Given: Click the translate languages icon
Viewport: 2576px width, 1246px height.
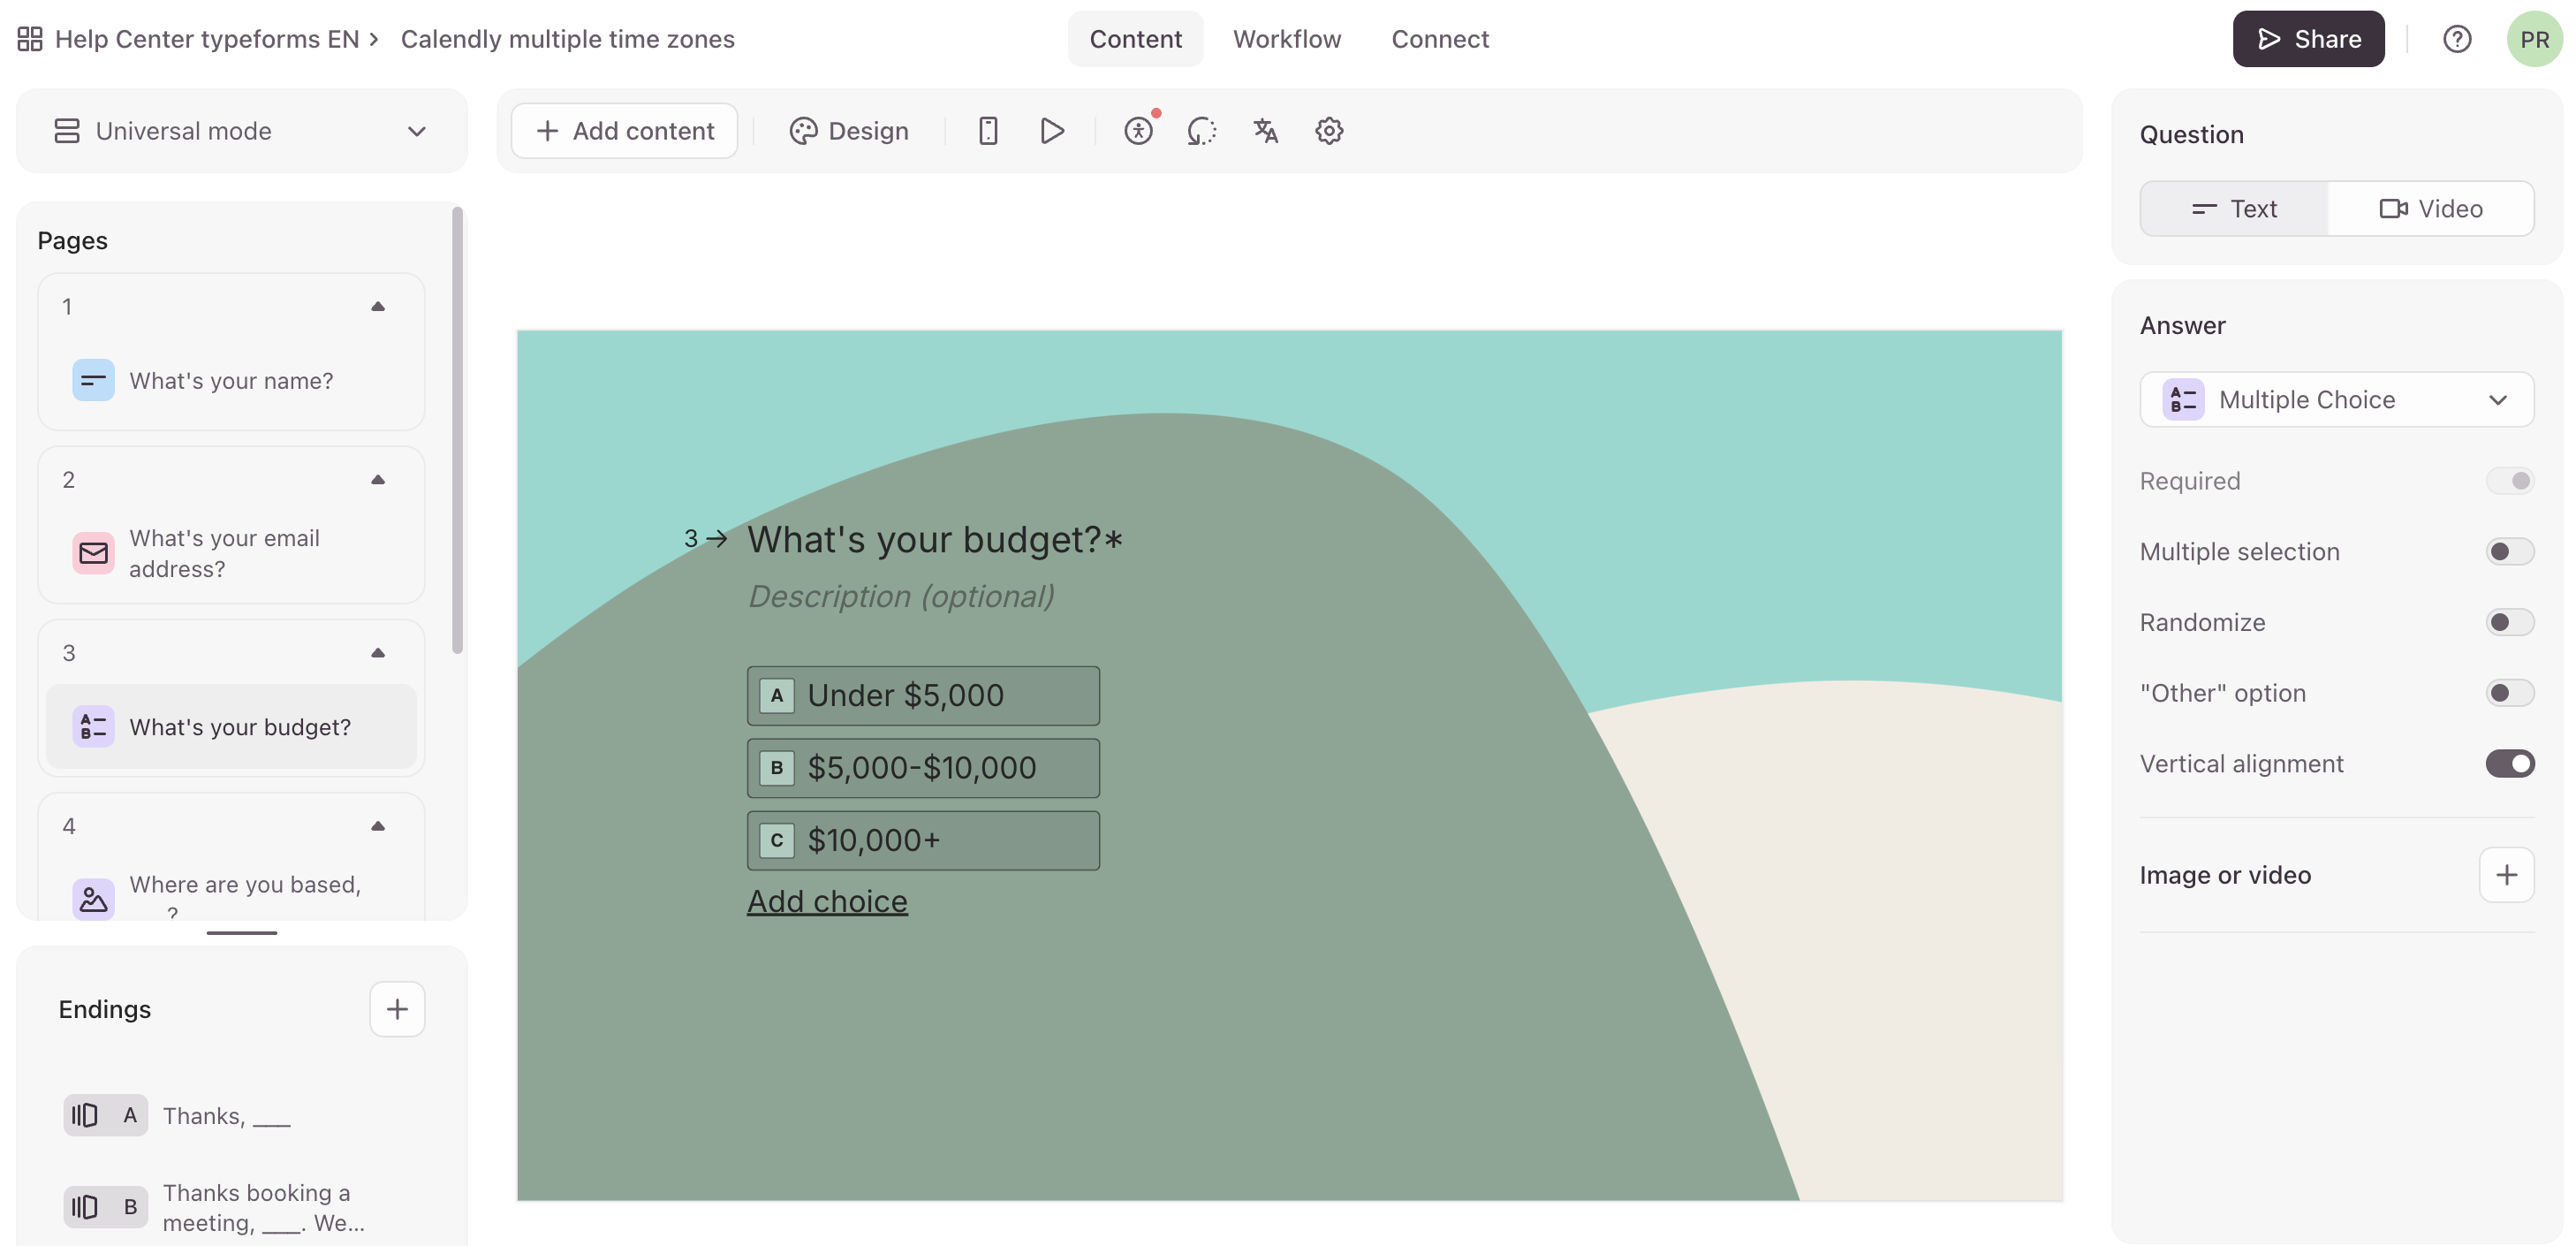Looking at the screenshot, I should [1265, 131].
